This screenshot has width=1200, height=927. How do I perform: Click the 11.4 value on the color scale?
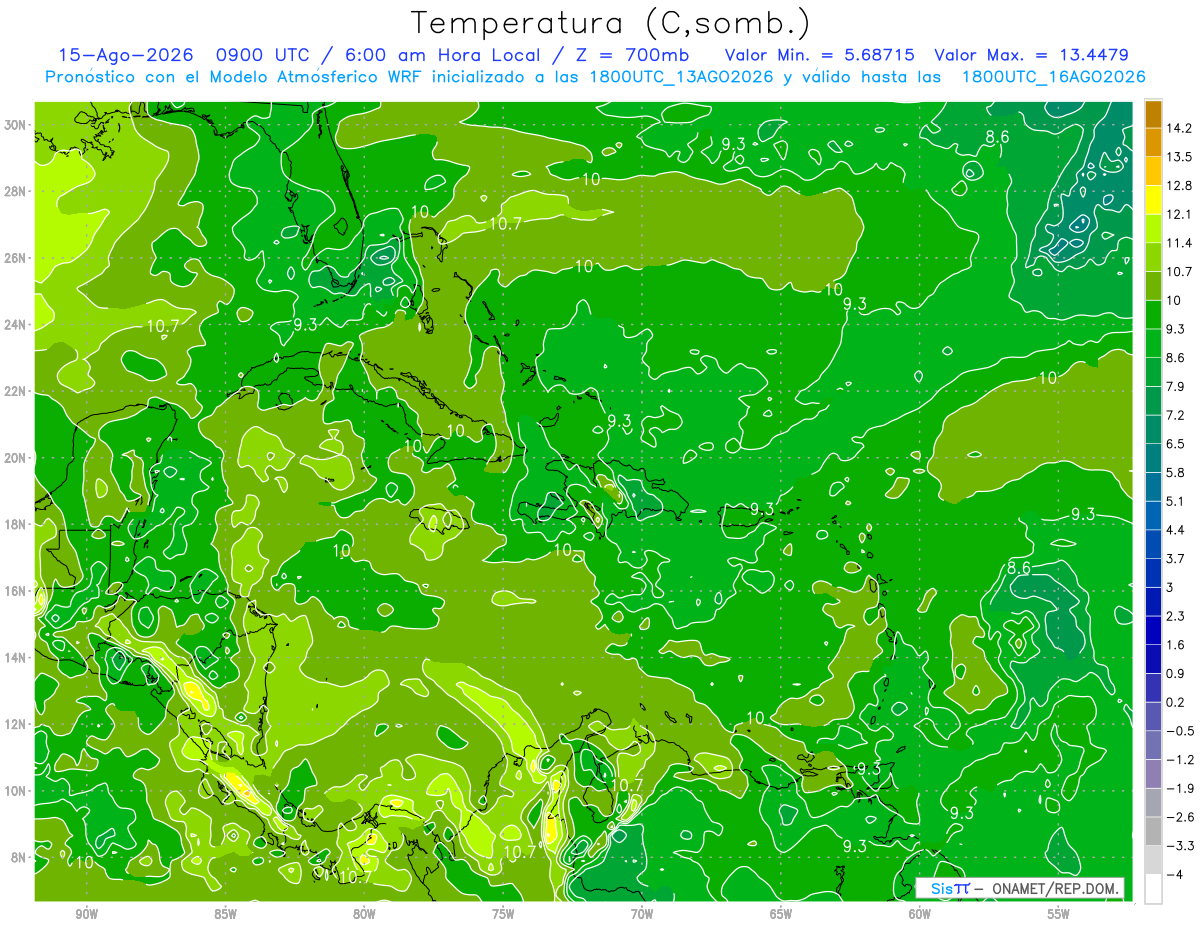1180,243
